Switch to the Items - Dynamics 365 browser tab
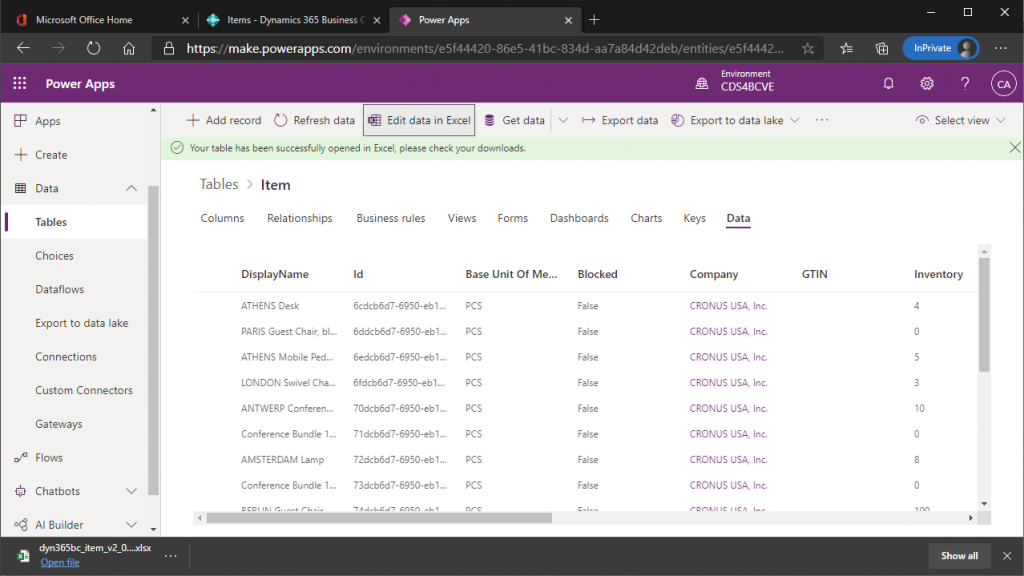Image resolution: width=1024 pixels, height=576 pixels. pos(293,20)
